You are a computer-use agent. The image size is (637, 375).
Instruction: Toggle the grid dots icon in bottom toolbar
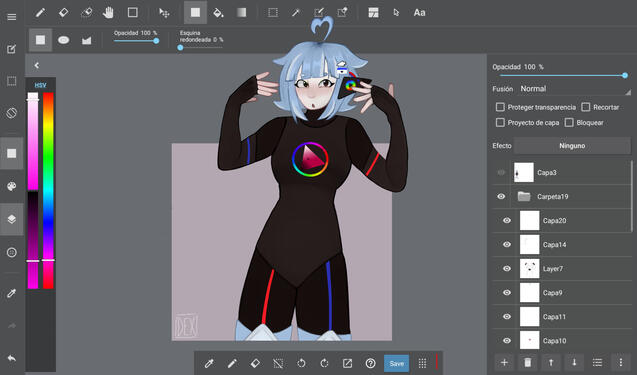[x=422, y=363]
